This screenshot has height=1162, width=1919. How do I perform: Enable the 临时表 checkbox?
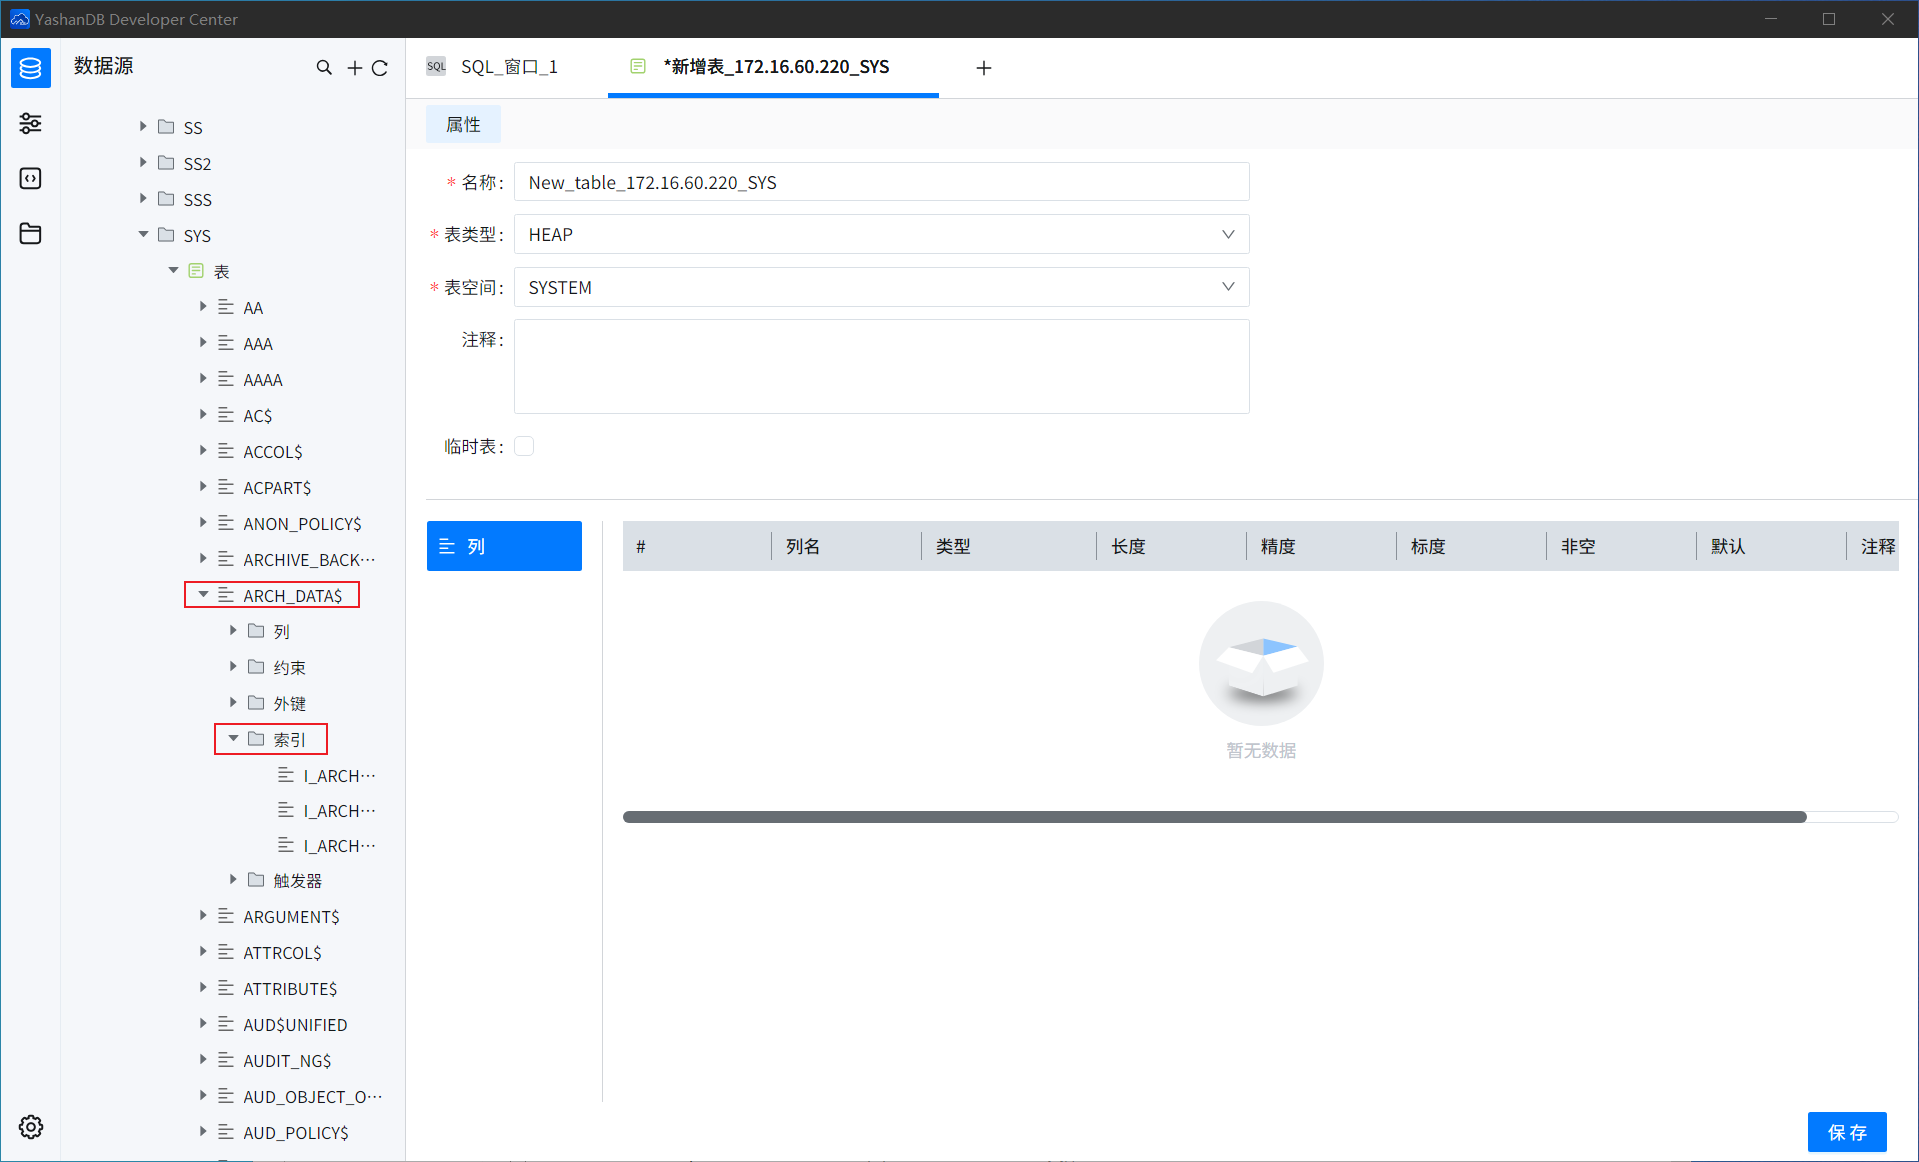pyautogui.click(x=524, y=446)
